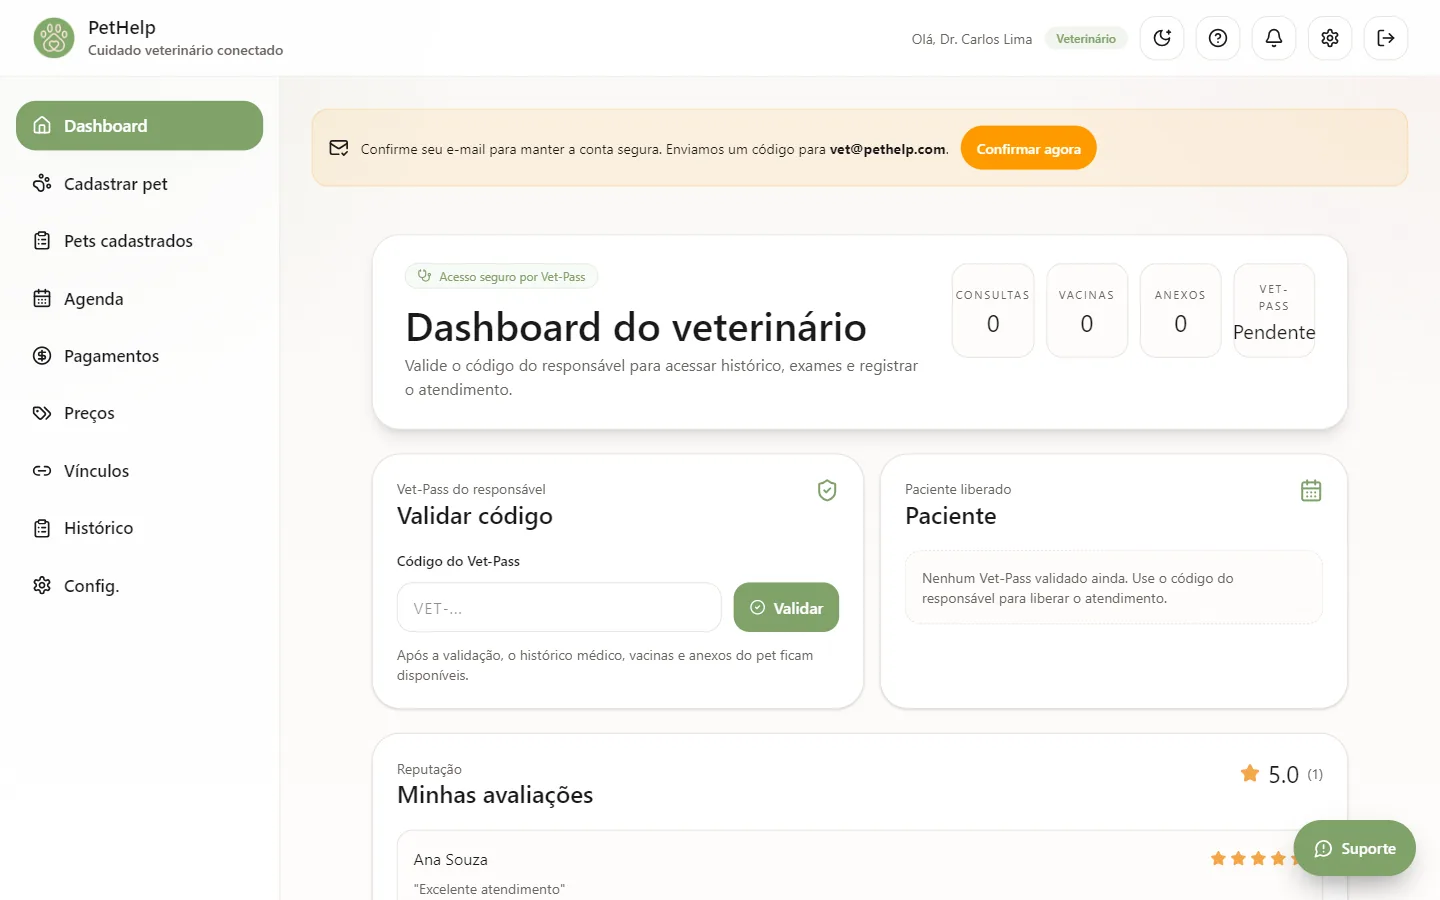This screenshot has width=1440, height=900.
Task: Click the calendar icon in Paciente card
Action: pos(1311,490)
